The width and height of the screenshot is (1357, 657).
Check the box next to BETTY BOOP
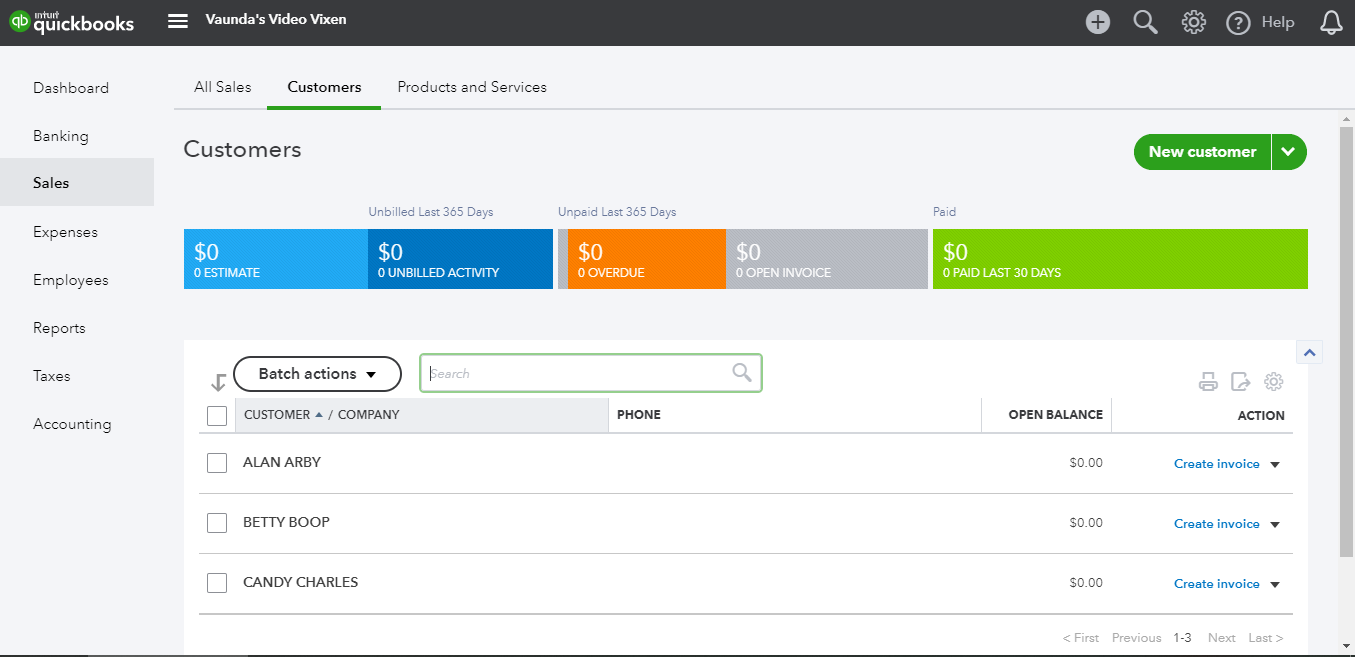click(217, 523)
